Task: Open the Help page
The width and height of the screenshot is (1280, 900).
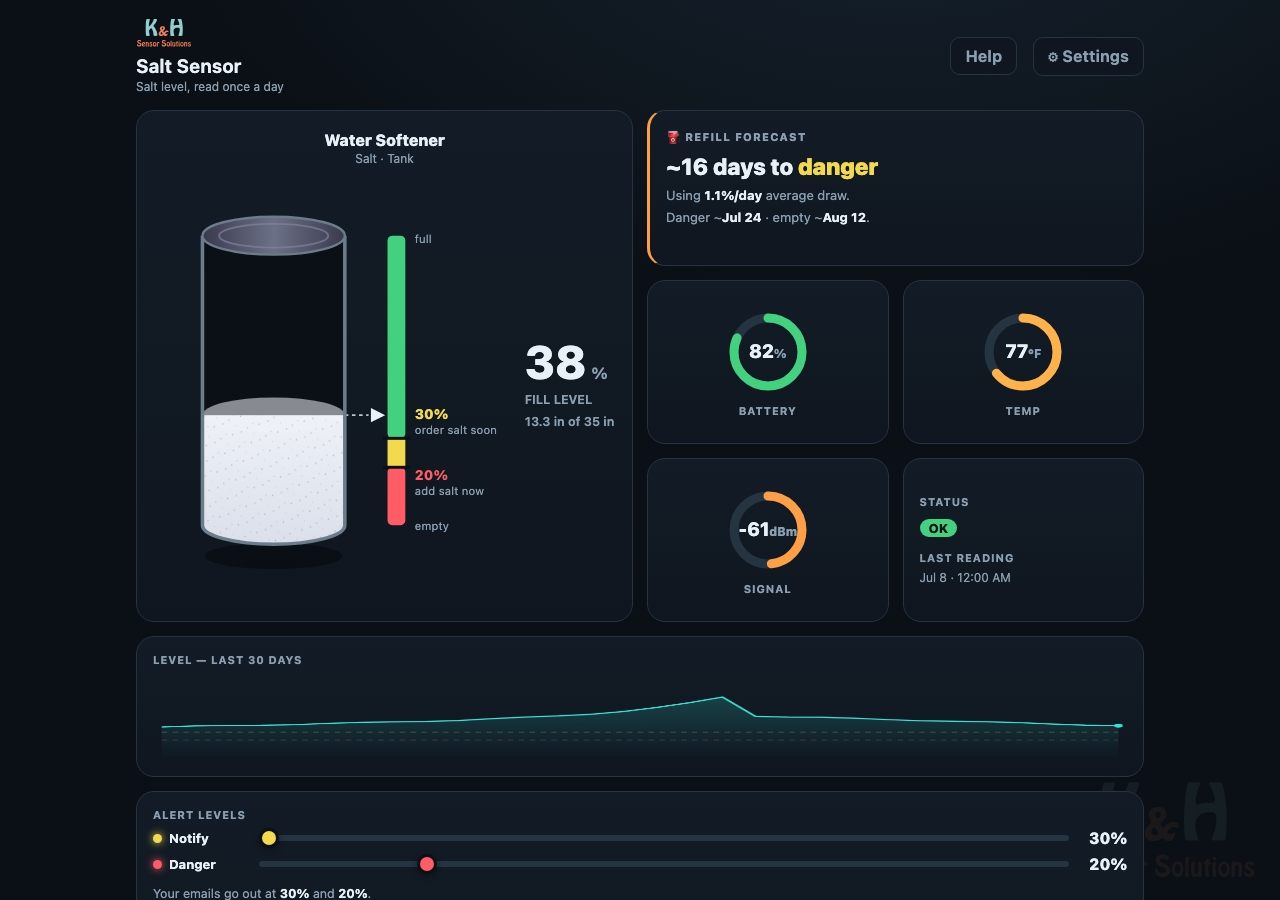Action: (983, 56)
